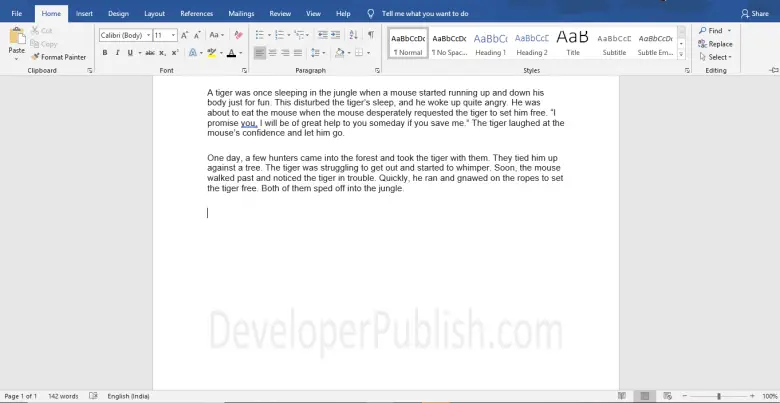
Task: Open the font name dropdown
Action: 148,35
